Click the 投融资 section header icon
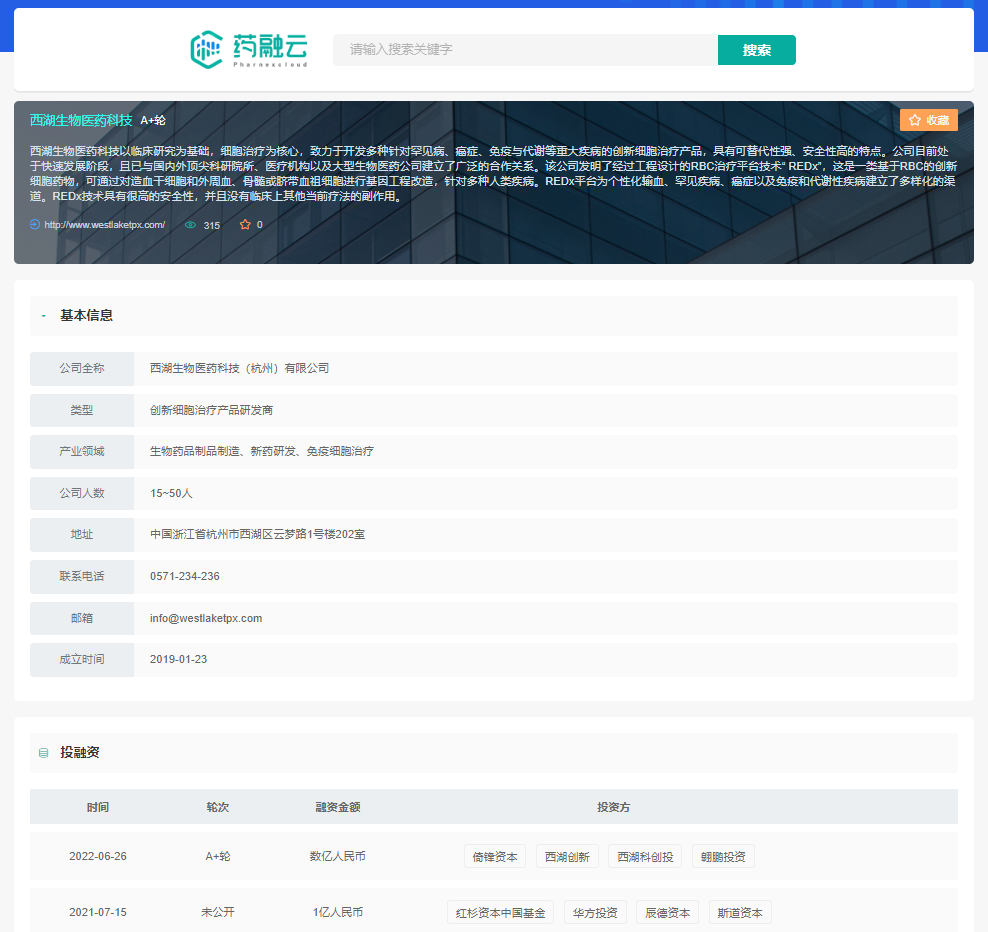Viewport: 988px width, 932px height. 43,753
